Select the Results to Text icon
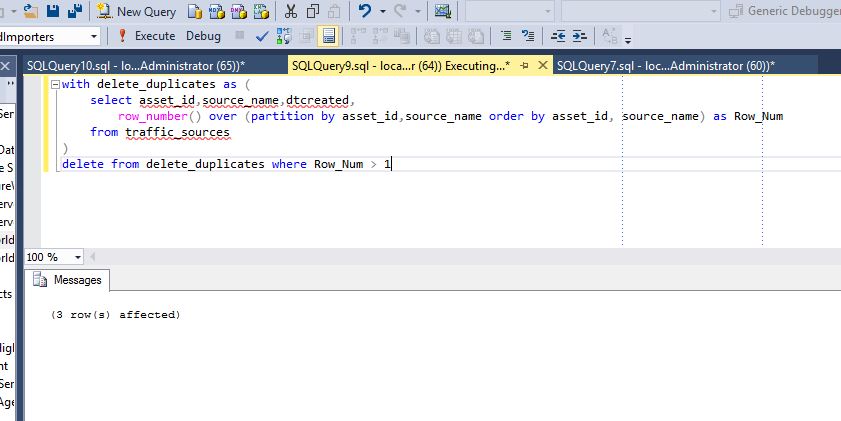This screenshot has width=841, height=421. coord(432,36)
